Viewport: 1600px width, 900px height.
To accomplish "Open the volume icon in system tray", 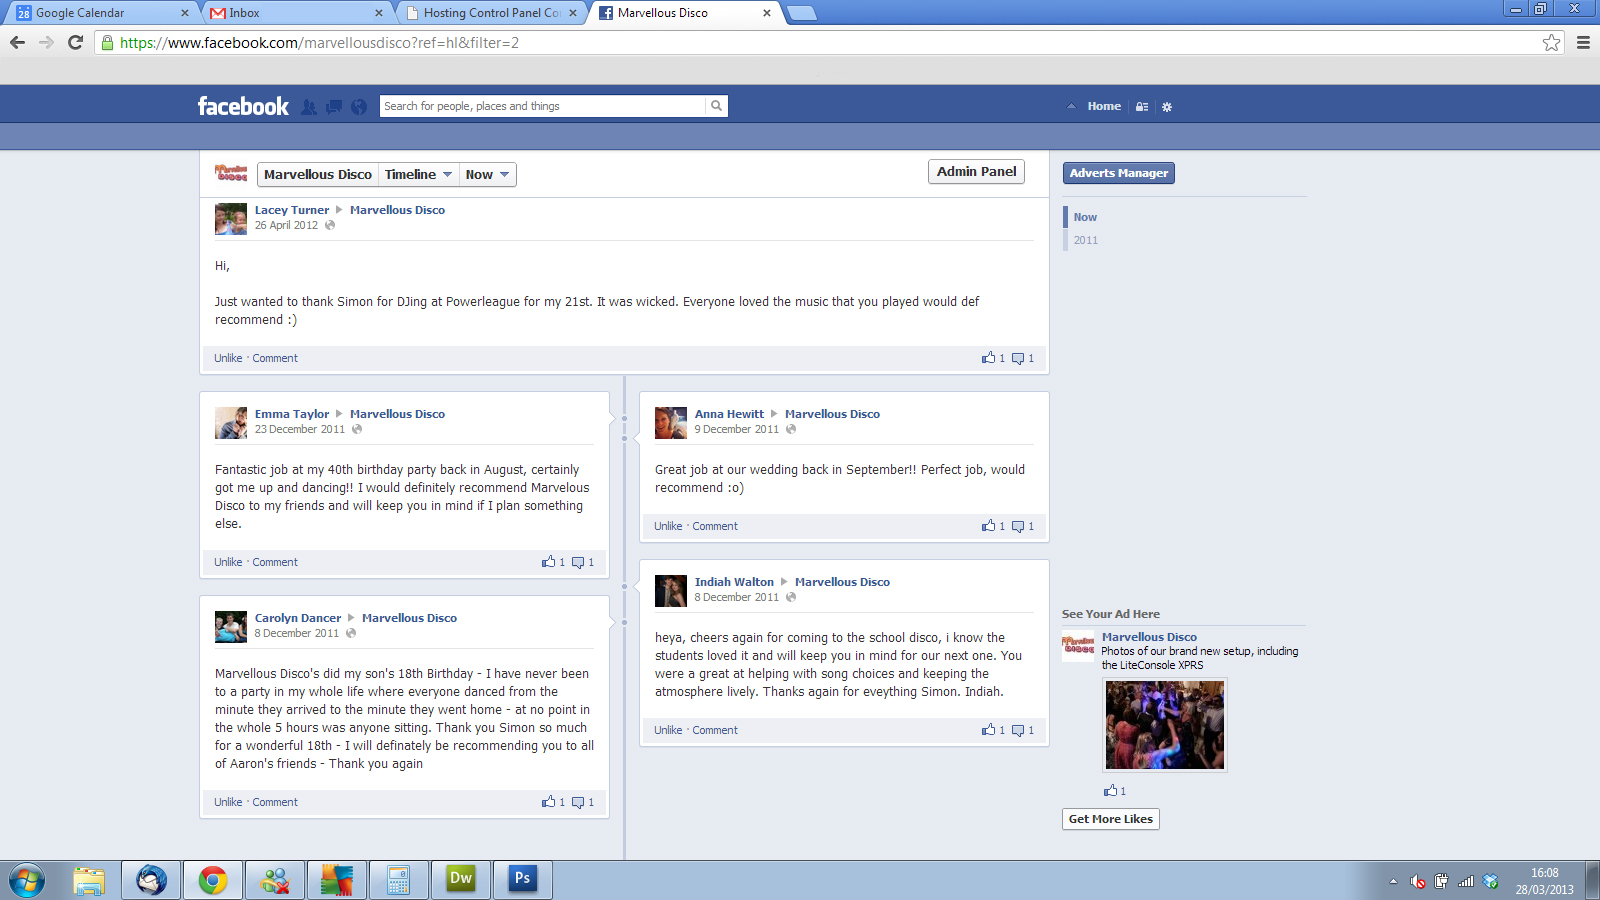I will (x=1417, y=881).
